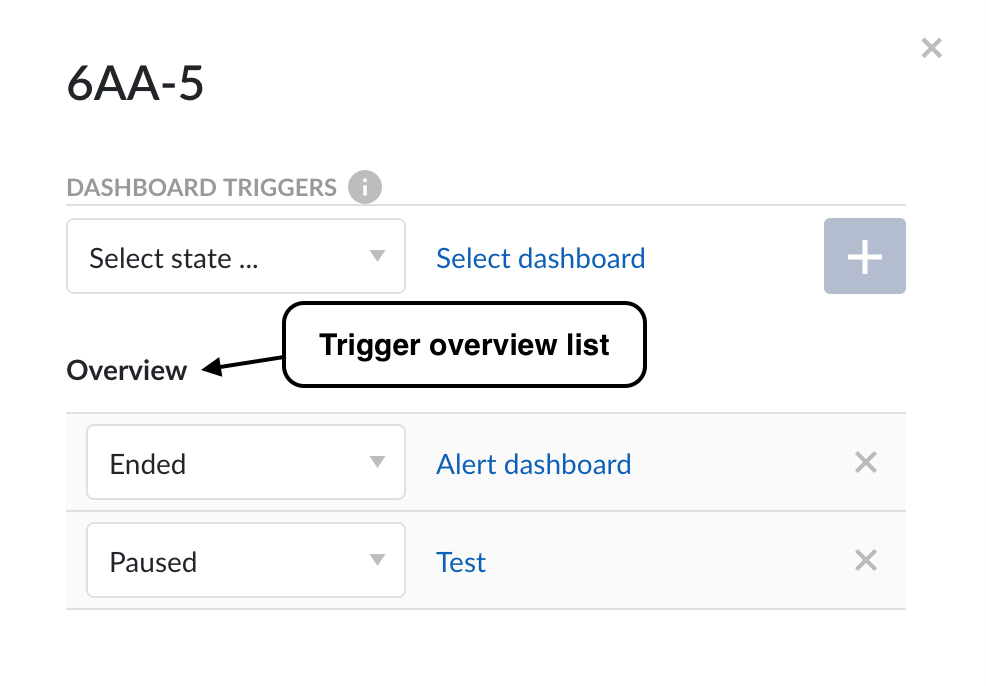
Task: Click the X to close the 6AA-5 dialog
Action: coord(931,47)
